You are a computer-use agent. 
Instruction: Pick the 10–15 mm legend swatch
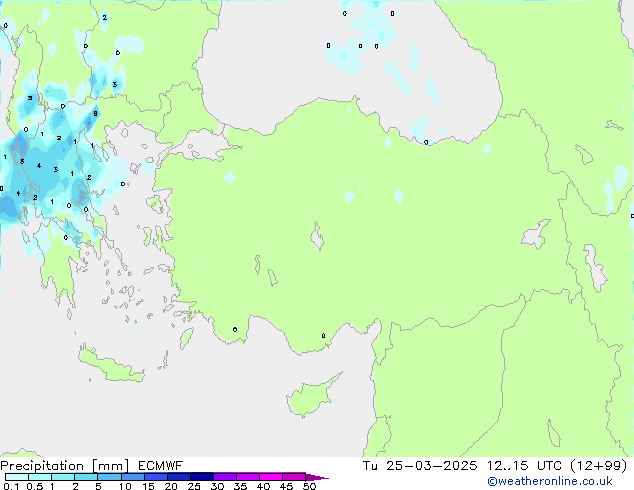(132, 477)
